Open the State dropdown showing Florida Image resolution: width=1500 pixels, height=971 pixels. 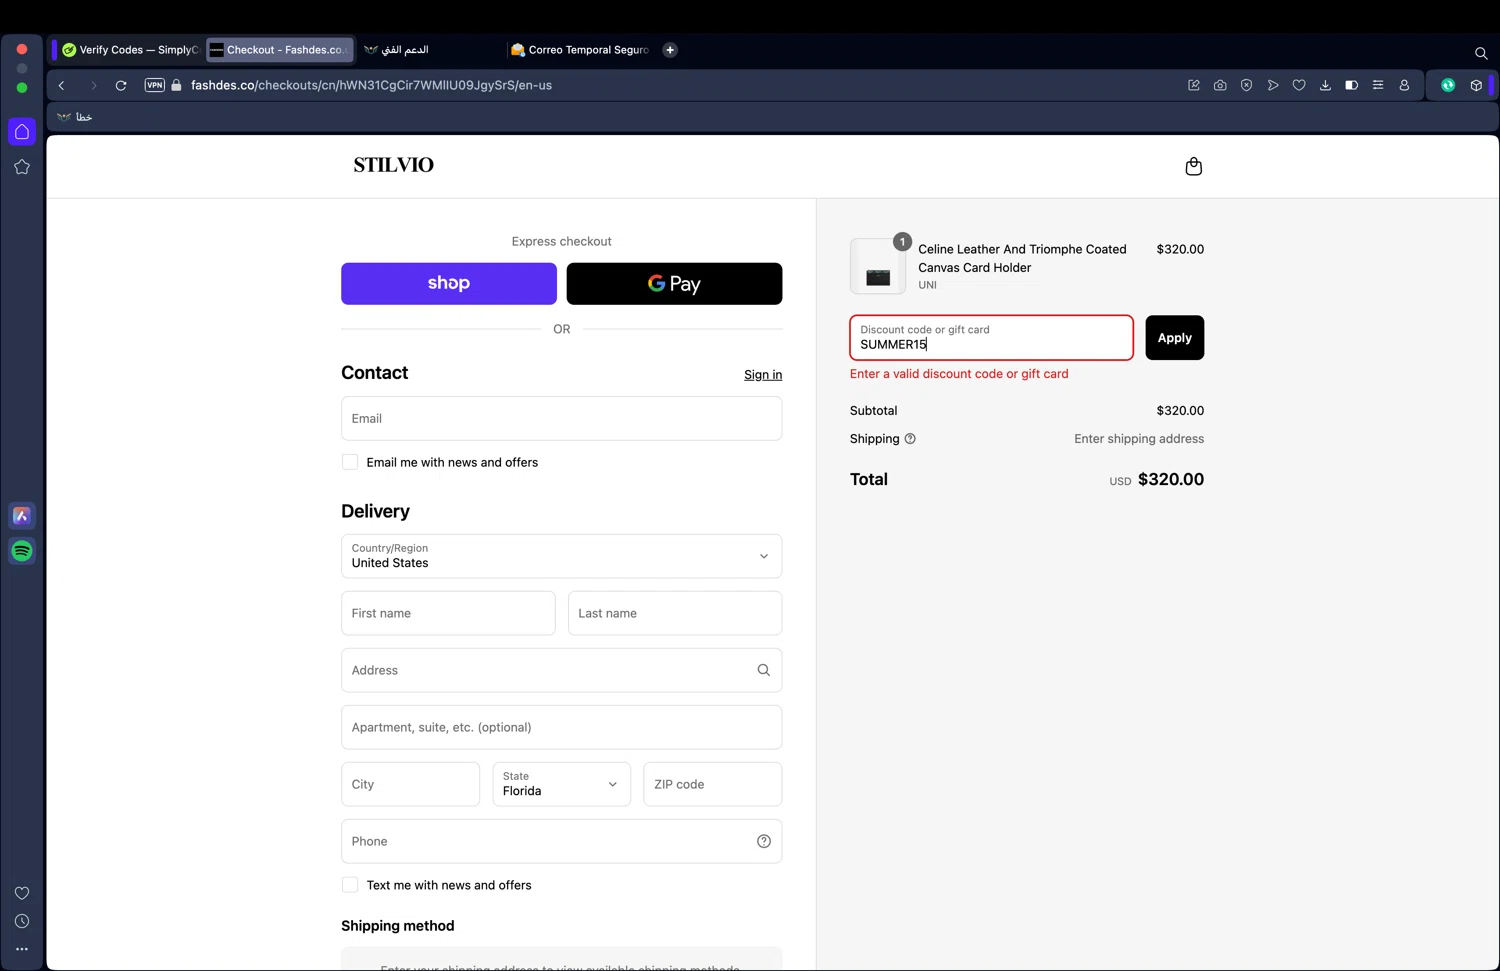pos(562,784)
